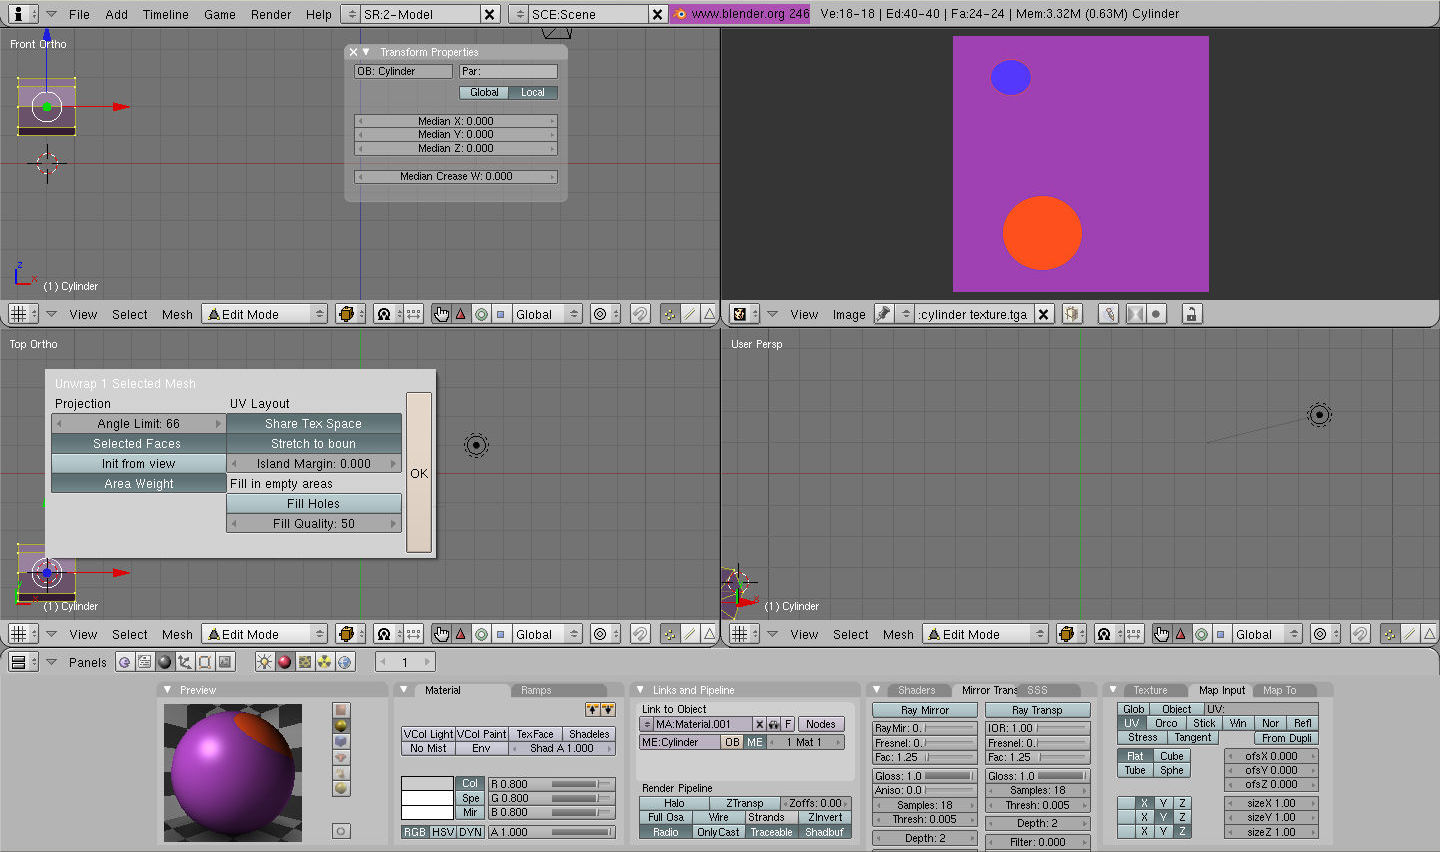Click the Texture buttons icon in the Panels header
1440x852 pixels.
coord(304,662)
